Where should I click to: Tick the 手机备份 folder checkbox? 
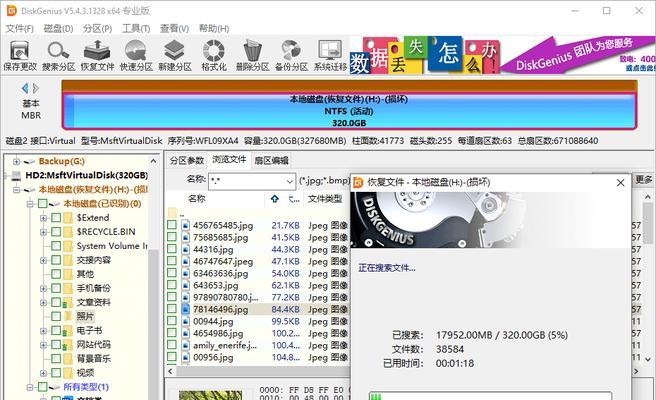tap(56, 288)
